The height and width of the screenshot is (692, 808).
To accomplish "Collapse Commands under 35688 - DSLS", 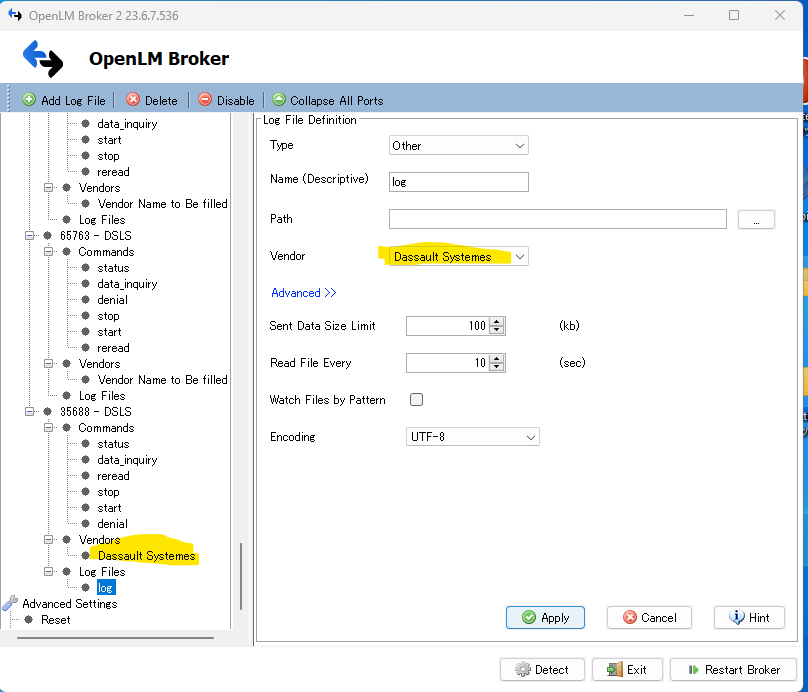I will [x=48, y=428].
